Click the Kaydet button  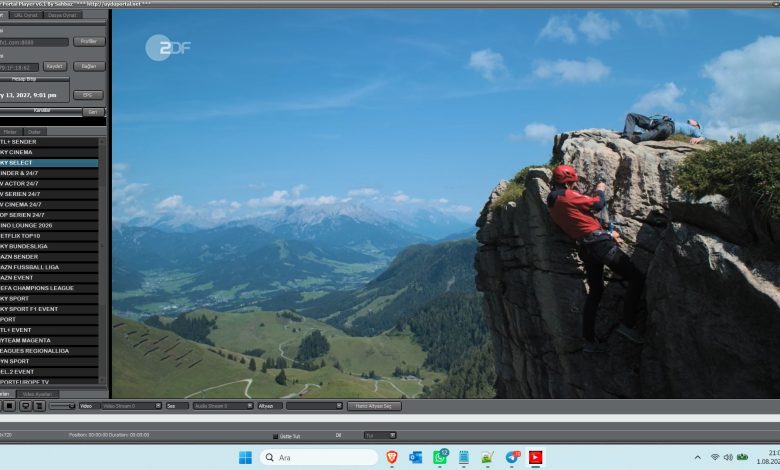[55, 66]
